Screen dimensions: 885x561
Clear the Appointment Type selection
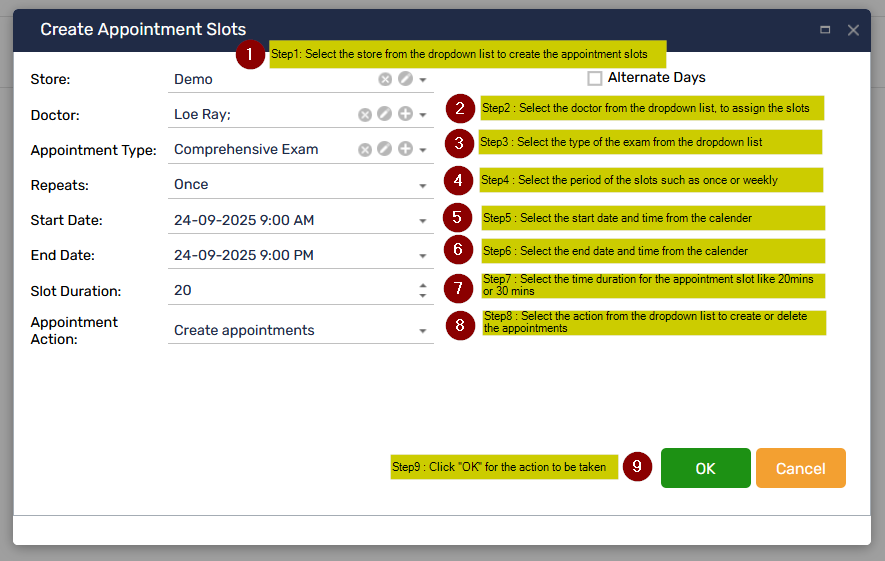click(x=365, y=150)
